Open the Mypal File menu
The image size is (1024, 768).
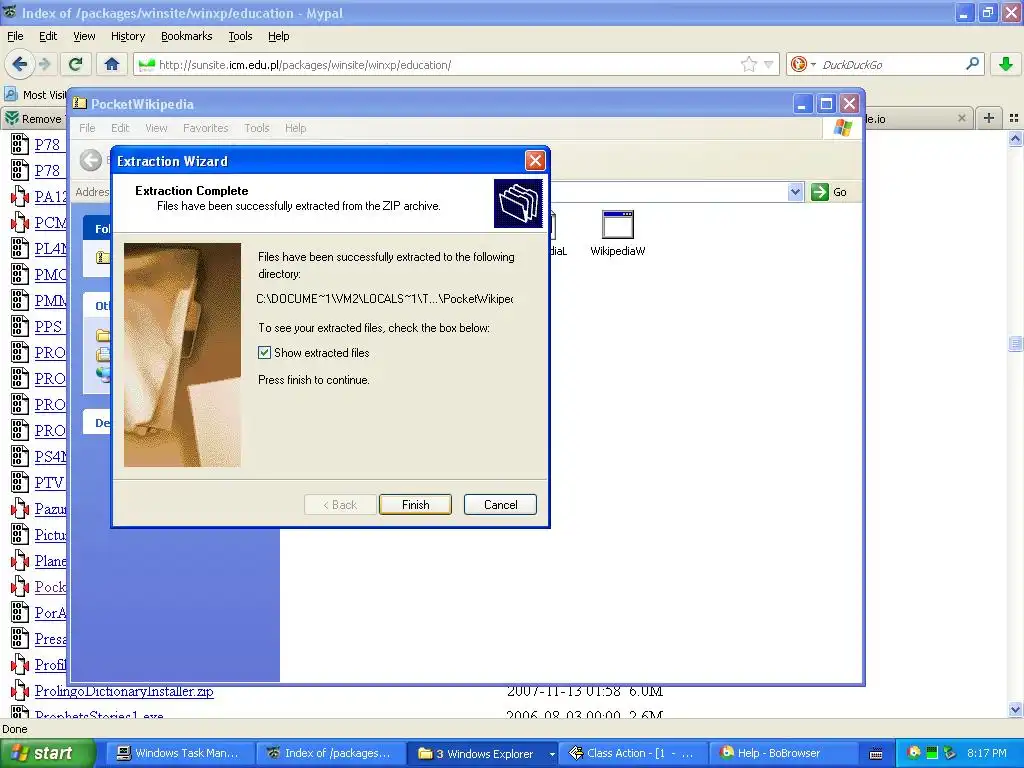(15, 36)
